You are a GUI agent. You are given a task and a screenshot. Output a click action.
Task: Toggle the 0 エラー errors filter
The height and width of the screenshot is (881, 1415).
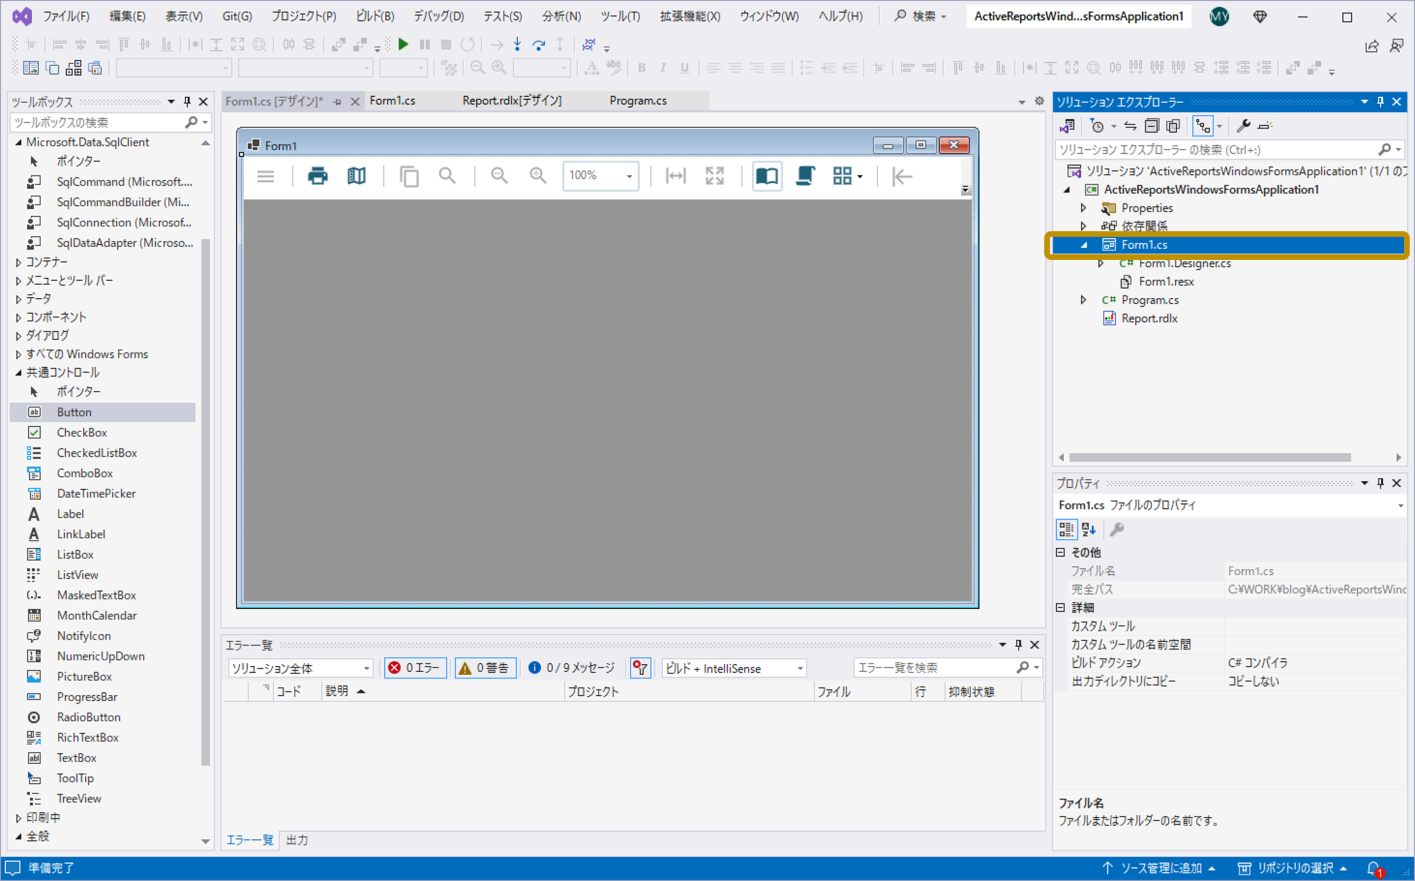[x=414, y=668]
